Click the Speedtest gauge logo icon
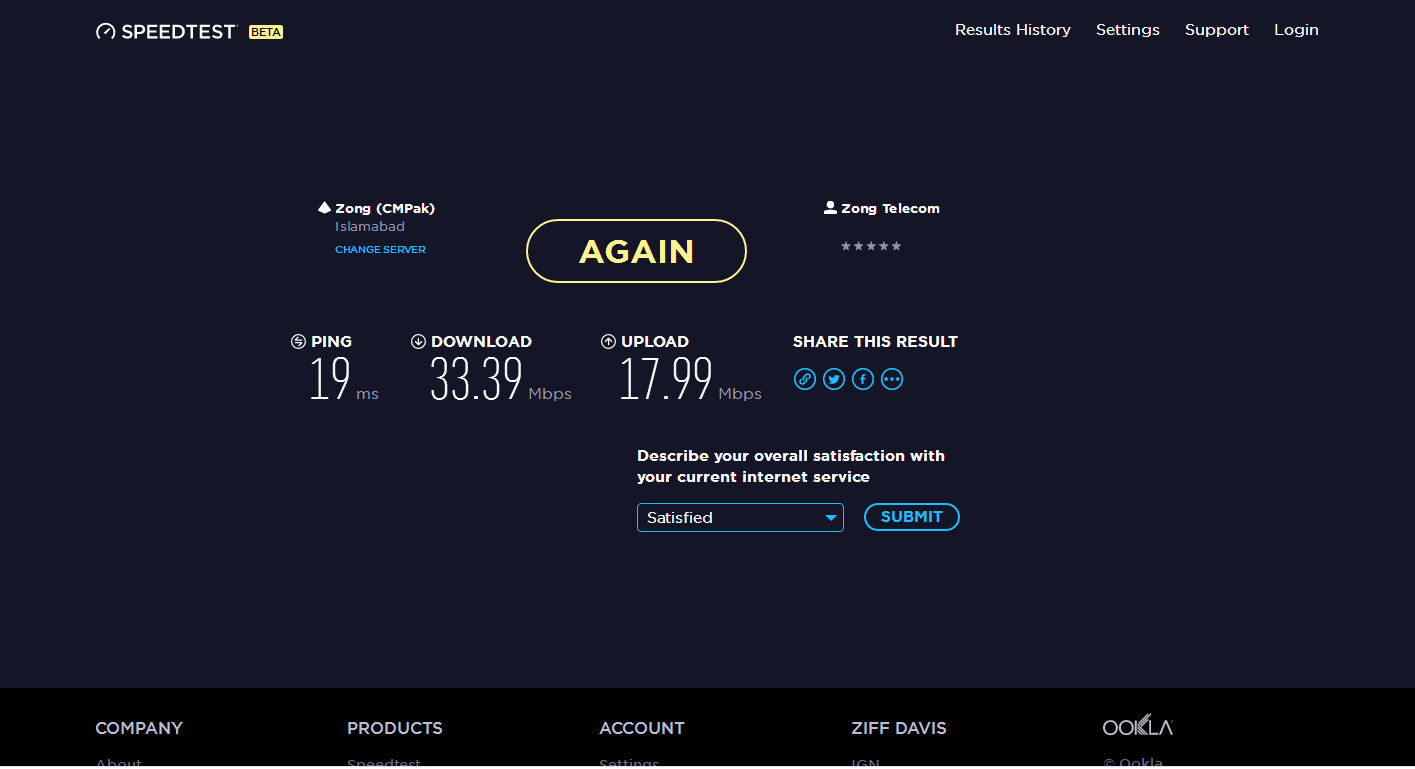This screenshot has width=1415, height=769. pos(106,31)
